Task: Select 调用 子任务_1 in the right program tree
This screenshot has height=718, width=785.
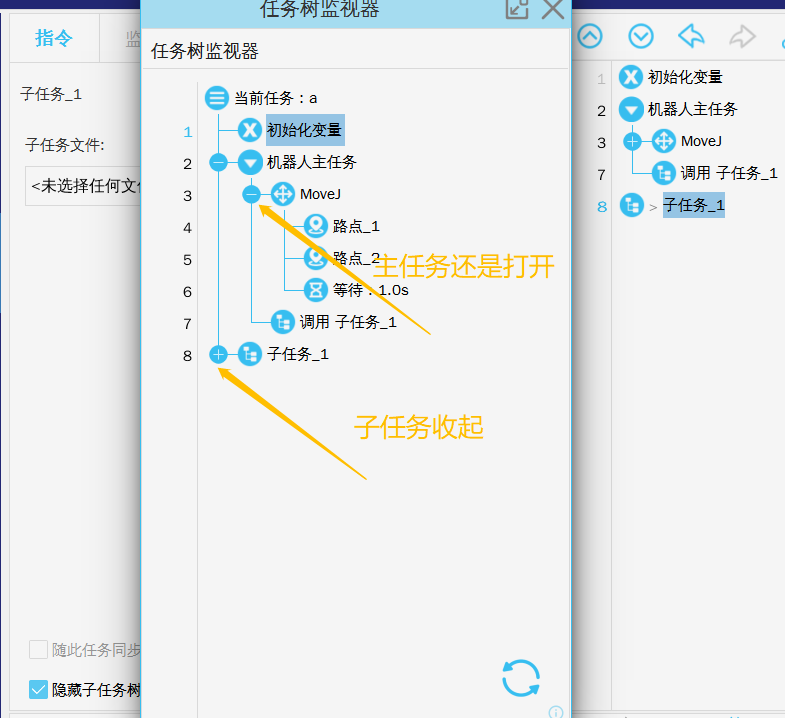Action: coord(728,173)
